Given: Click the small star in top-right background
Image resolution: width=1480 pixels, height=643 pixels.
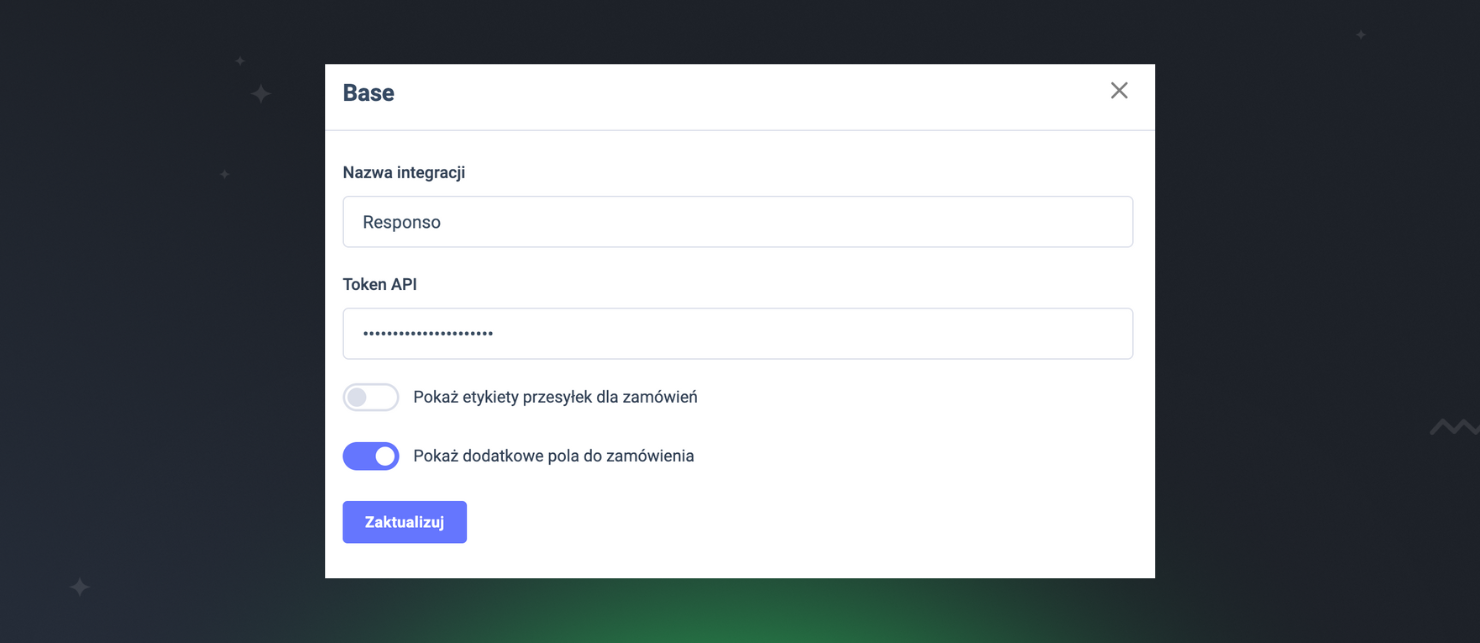Looking at the screenshot, I should 1361,35.
